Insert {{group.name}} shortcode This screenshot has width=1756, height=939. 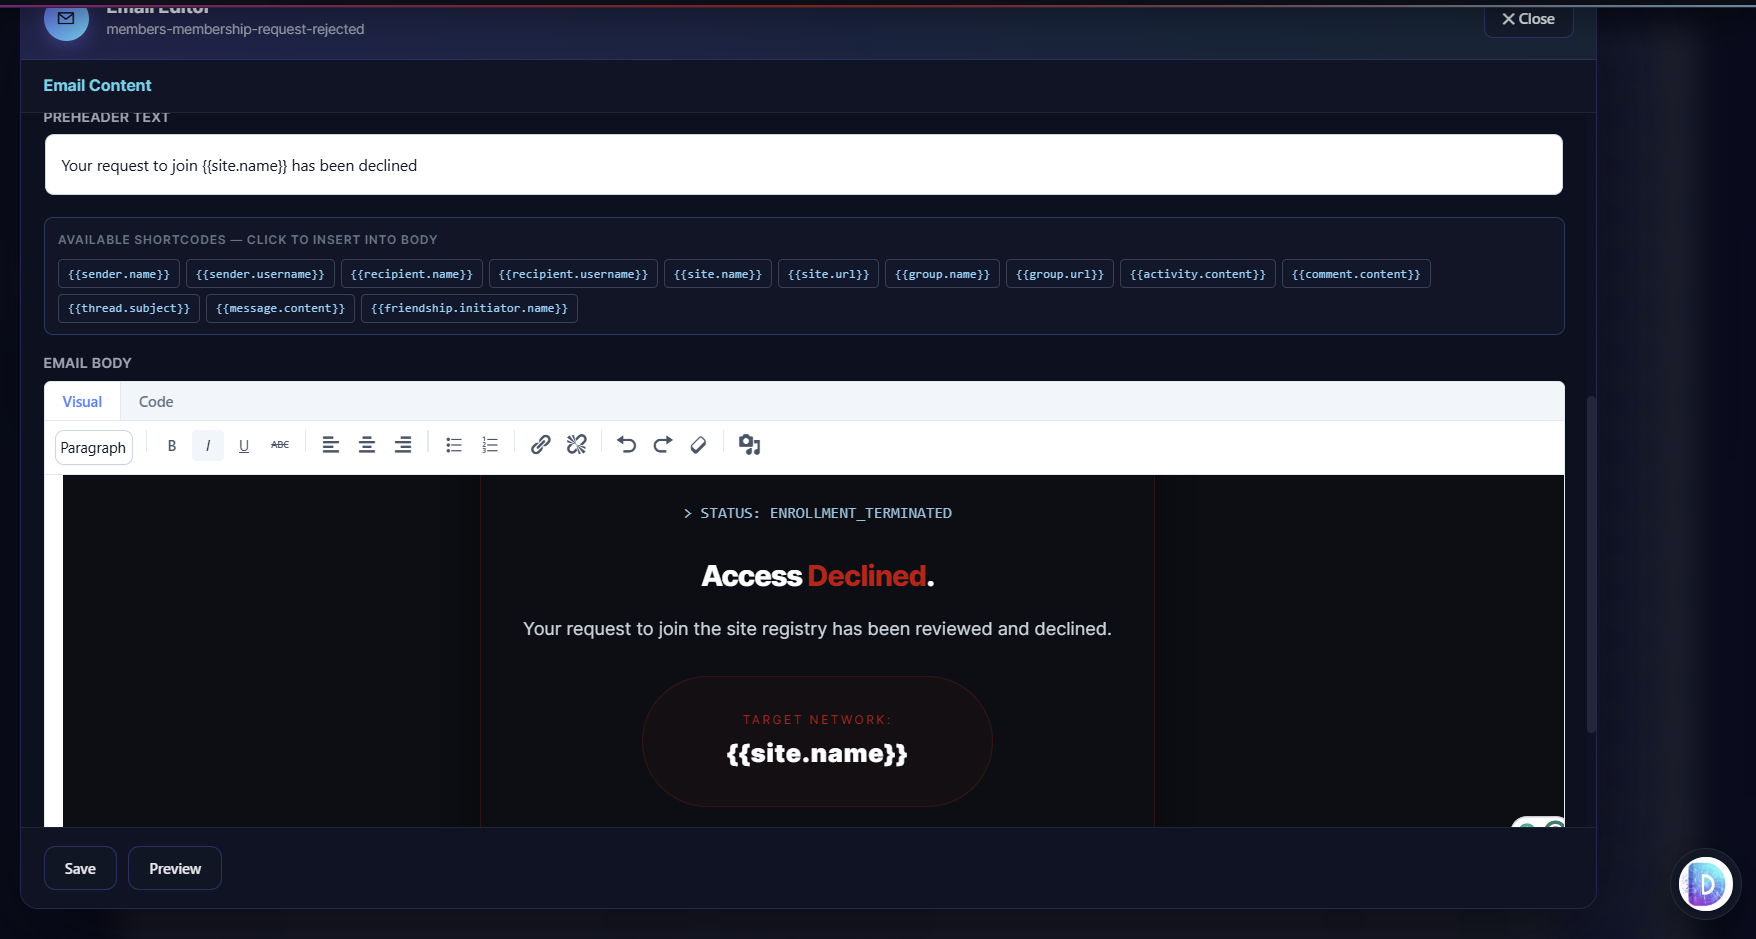pyautogui.click(x=942, y=274)
